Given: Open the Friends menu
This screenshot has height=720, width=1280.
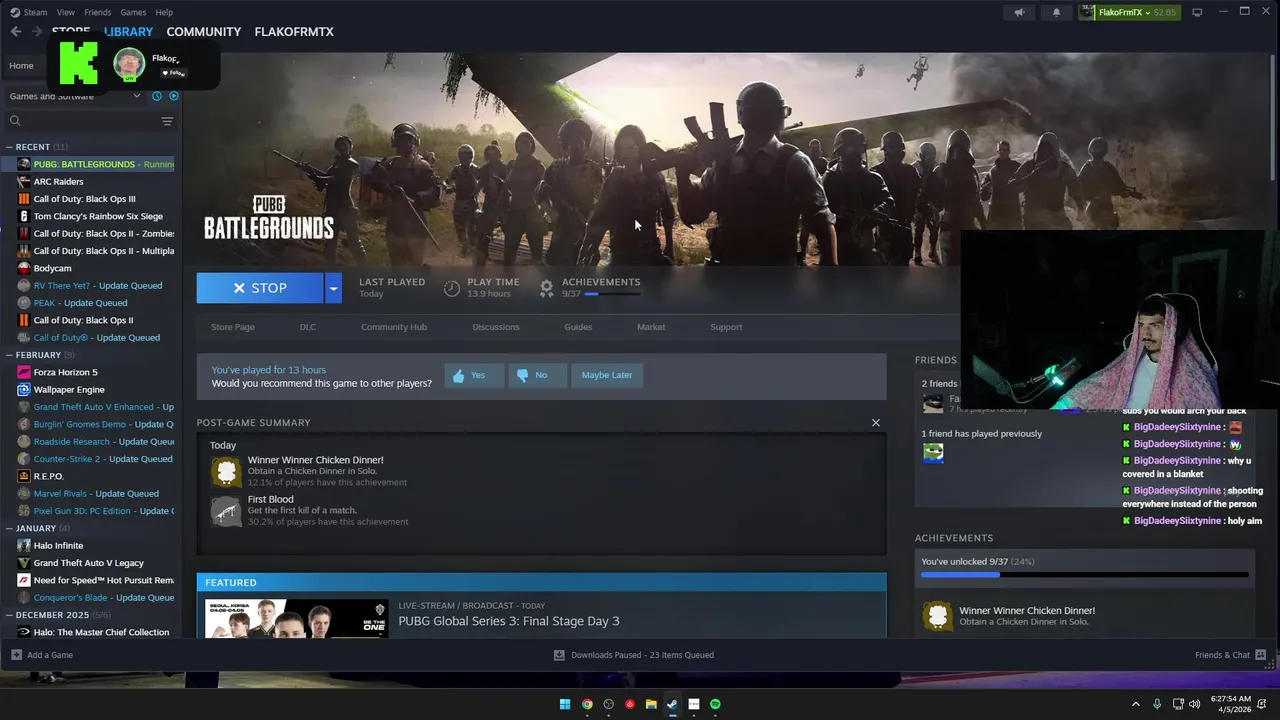Looking at the screenshot, I should (98, 12).
